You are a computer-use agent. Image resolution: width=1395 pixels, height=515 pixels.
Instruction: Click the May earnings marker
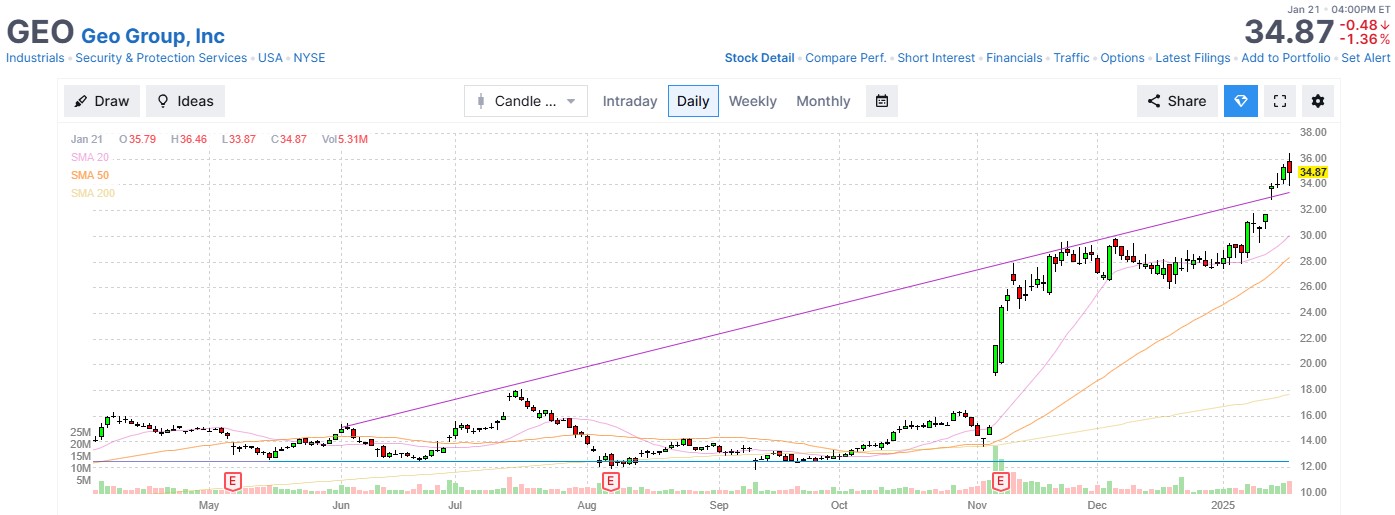click(233, 481)
